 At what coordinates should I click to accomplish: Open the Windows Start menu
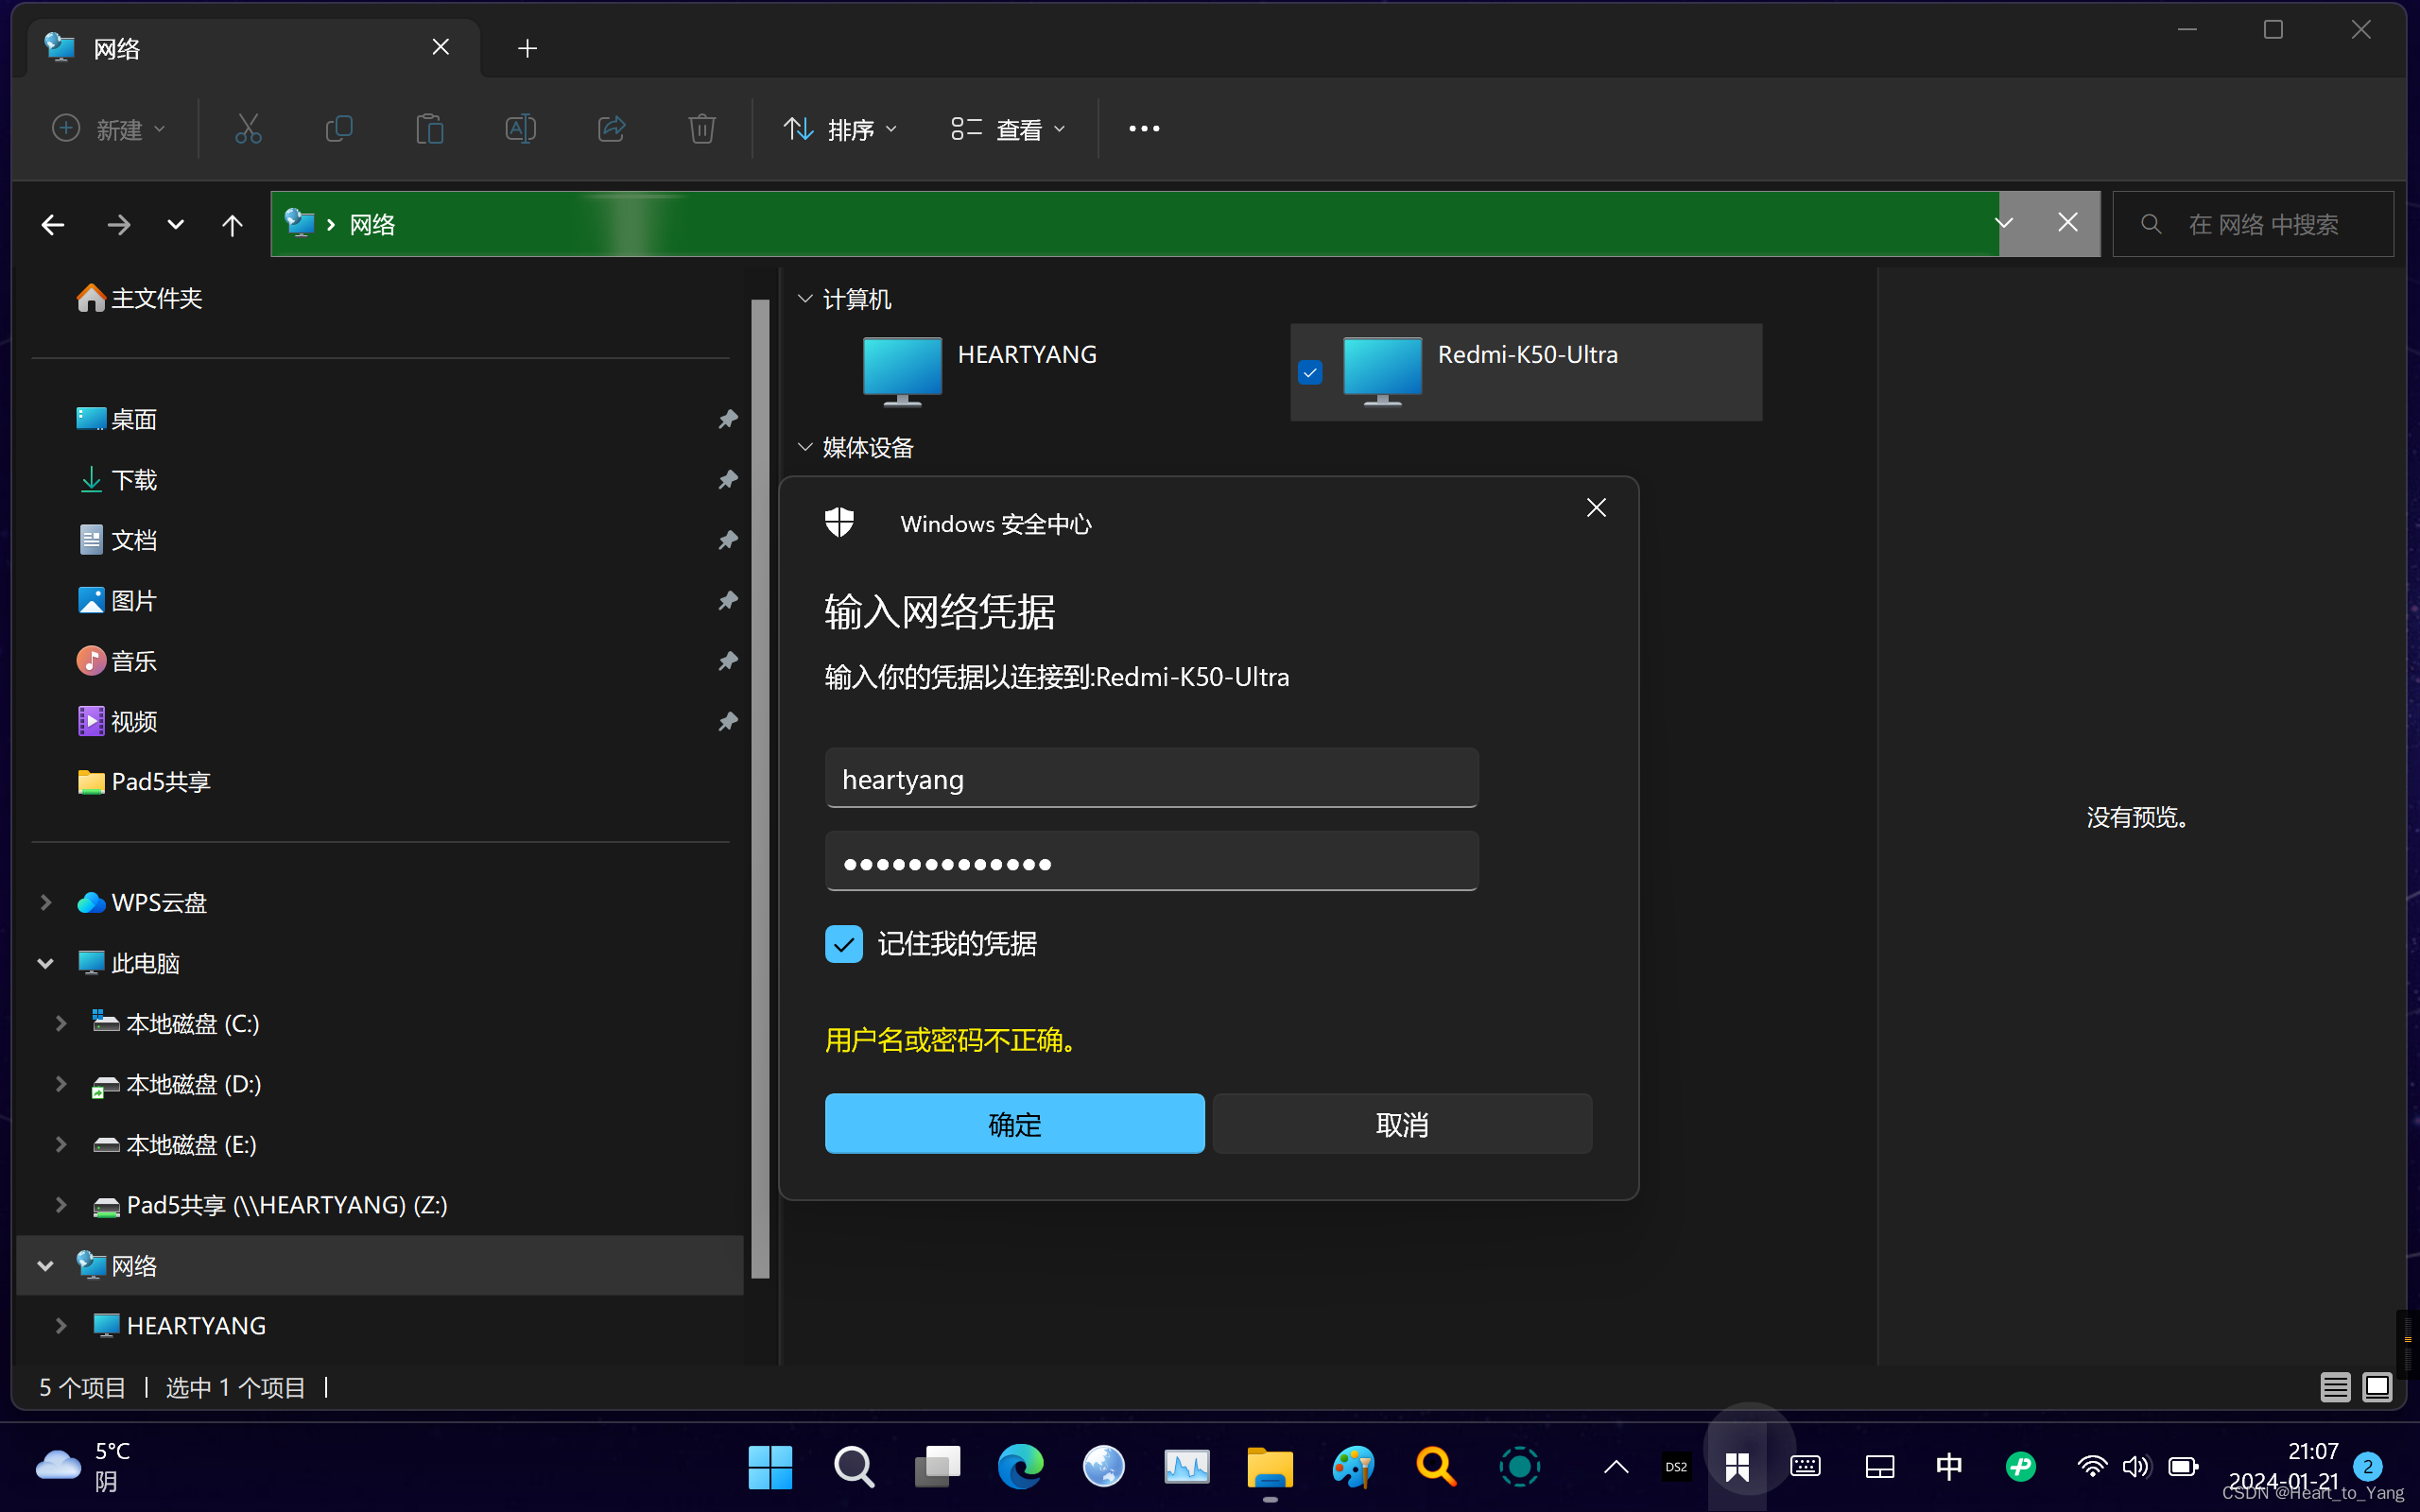pos(770,1466)
